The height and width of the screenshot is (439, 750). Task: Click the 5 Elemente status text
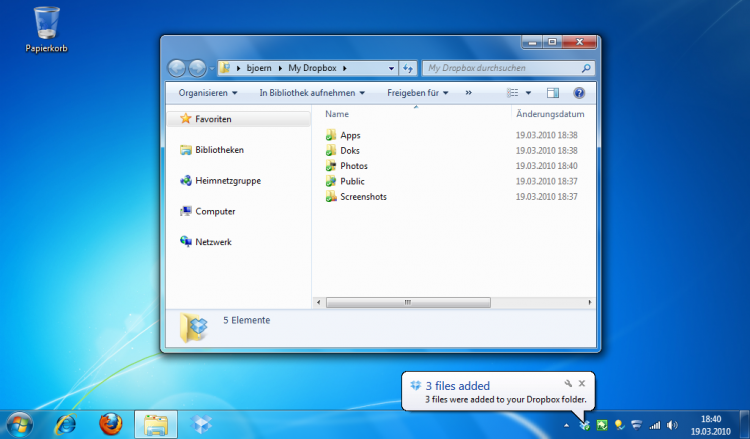click(x=246, y=320)
